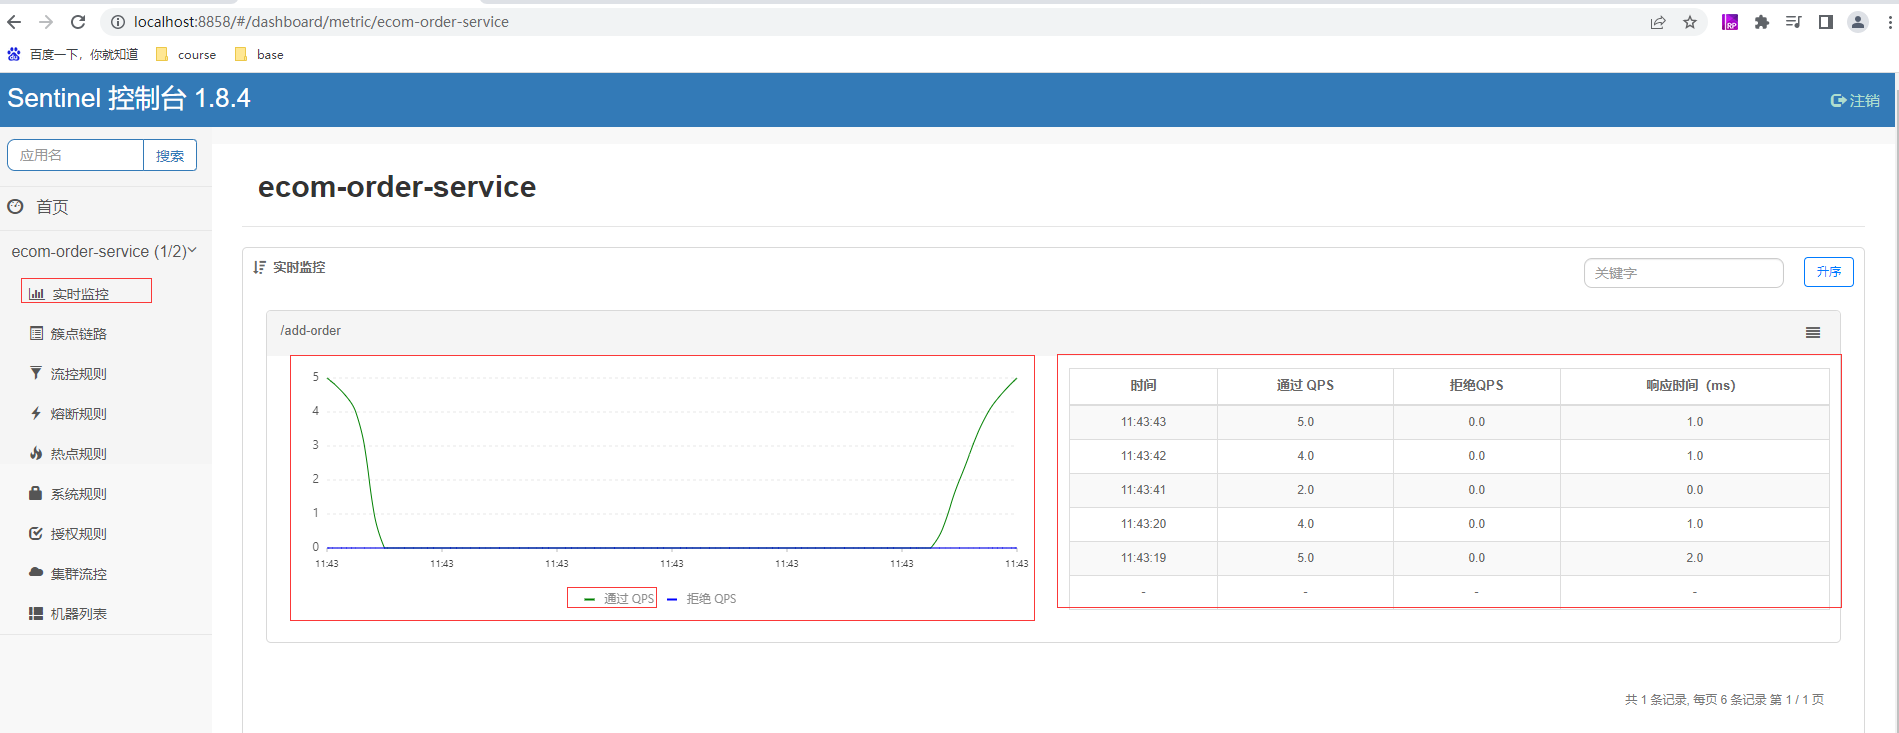Open 系统规则 in sidebar
Screen dimensions: 1899x733
pos(68,494)
